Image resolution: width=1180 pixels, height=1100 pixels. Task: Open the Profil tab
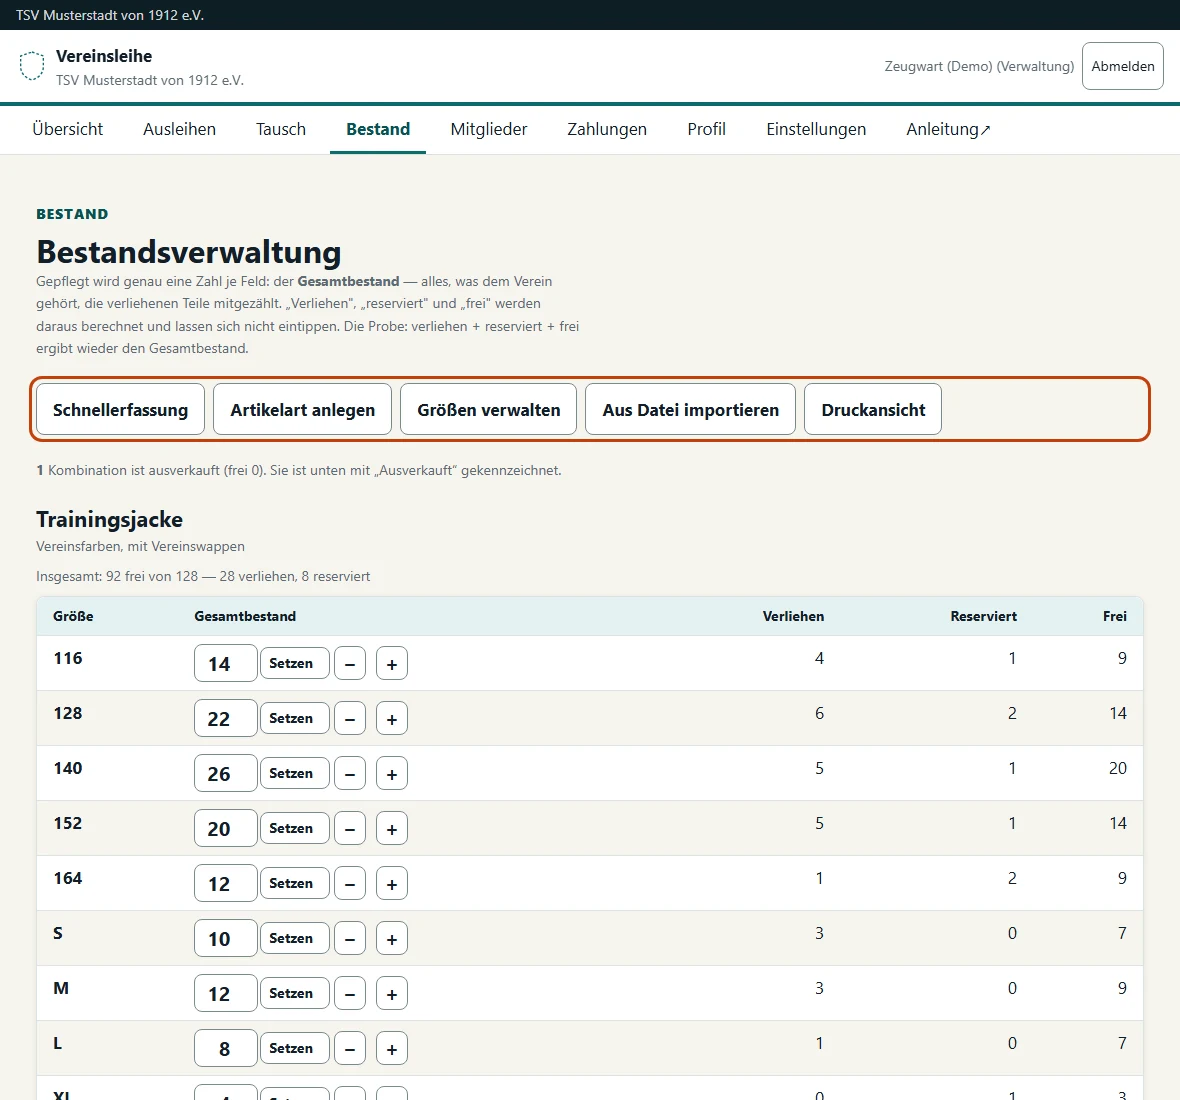(706, 129)
